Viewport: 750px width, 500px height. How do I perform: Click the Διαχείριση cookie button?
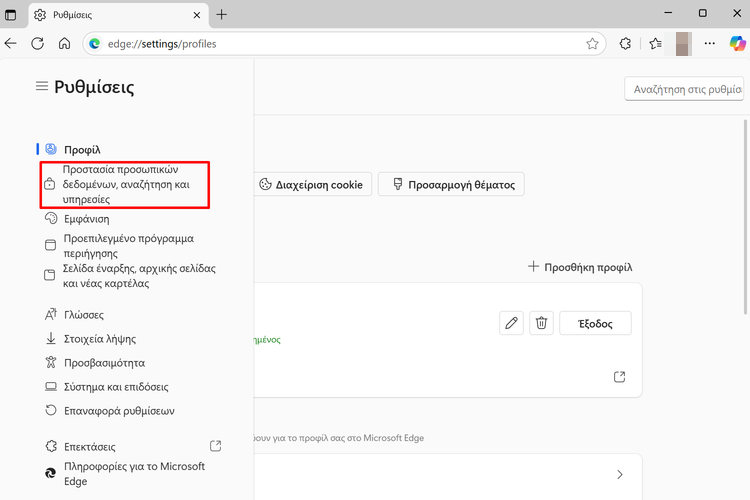(x=312, y=184)
